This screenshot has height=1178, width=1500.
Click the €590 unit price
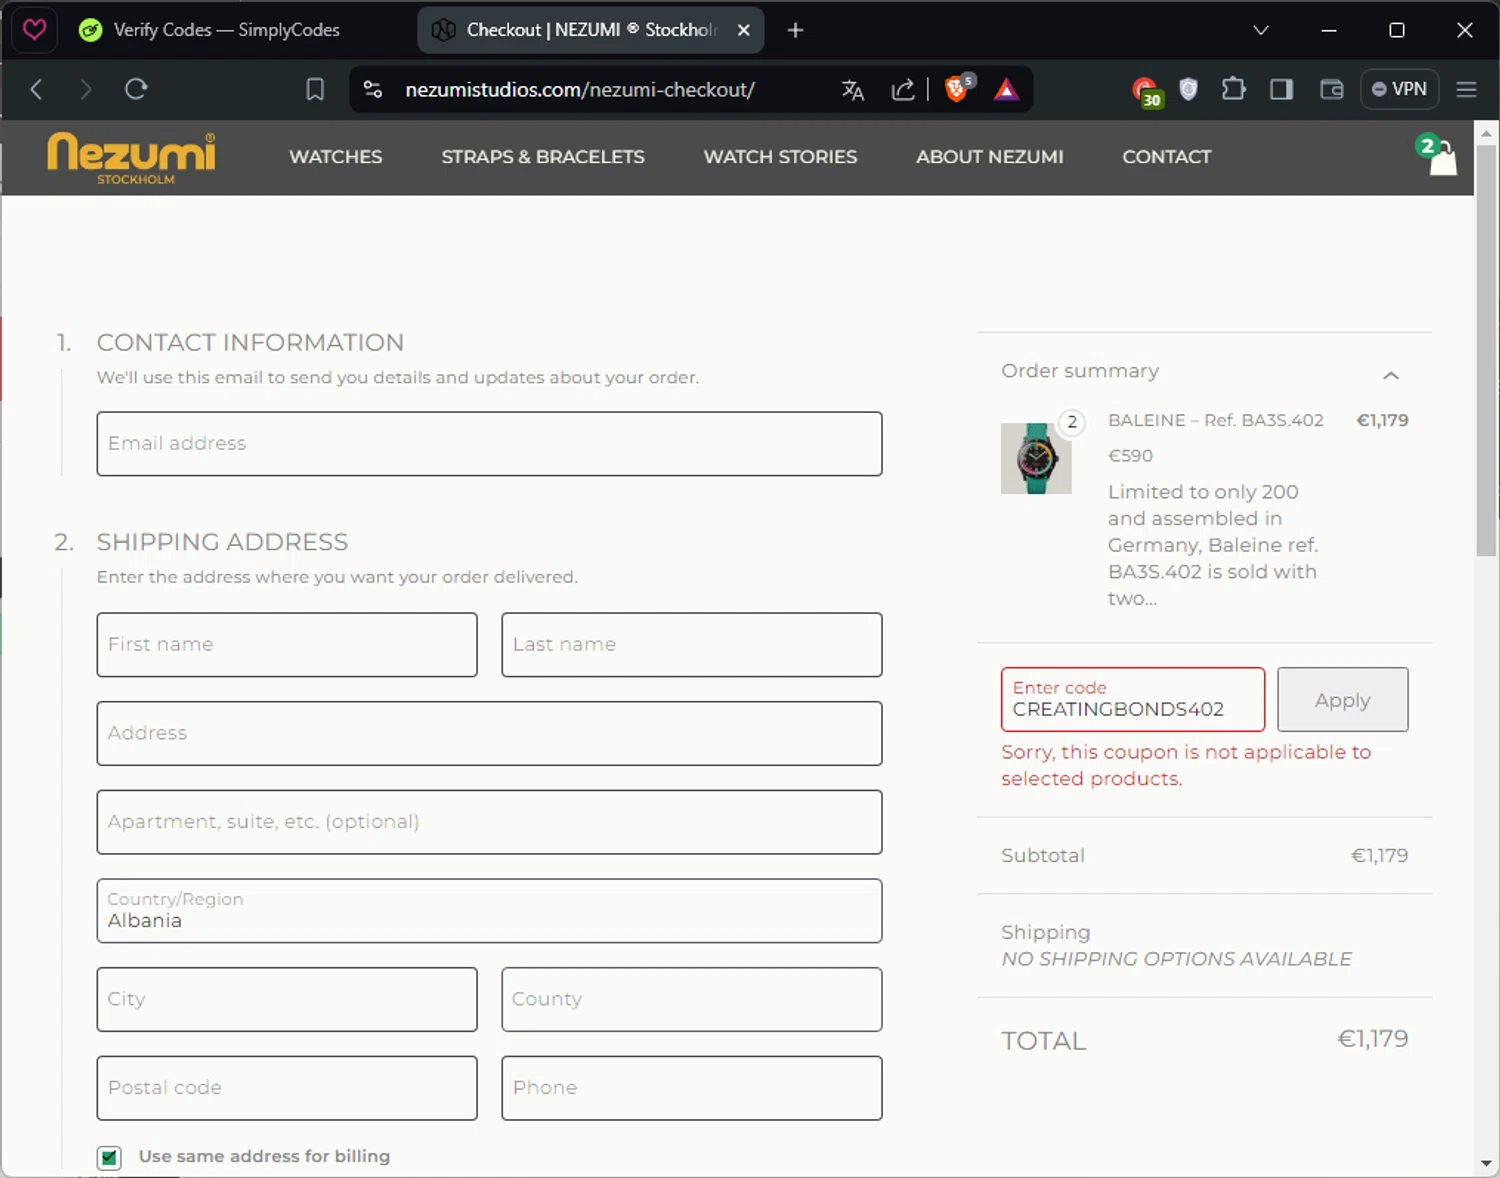coord(1130,455)
